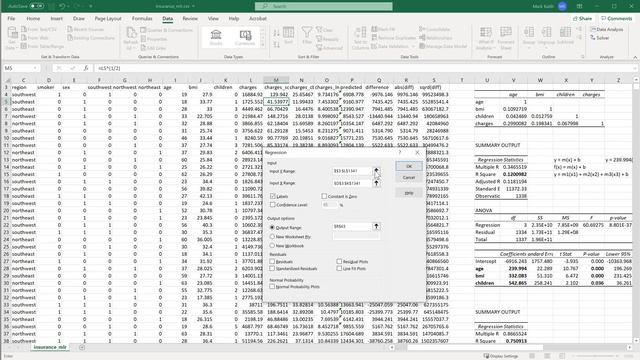Viewport: 640px width, 360px height.
Task: Open the Name Box dropdown arrow
Action: pos(35,68)
